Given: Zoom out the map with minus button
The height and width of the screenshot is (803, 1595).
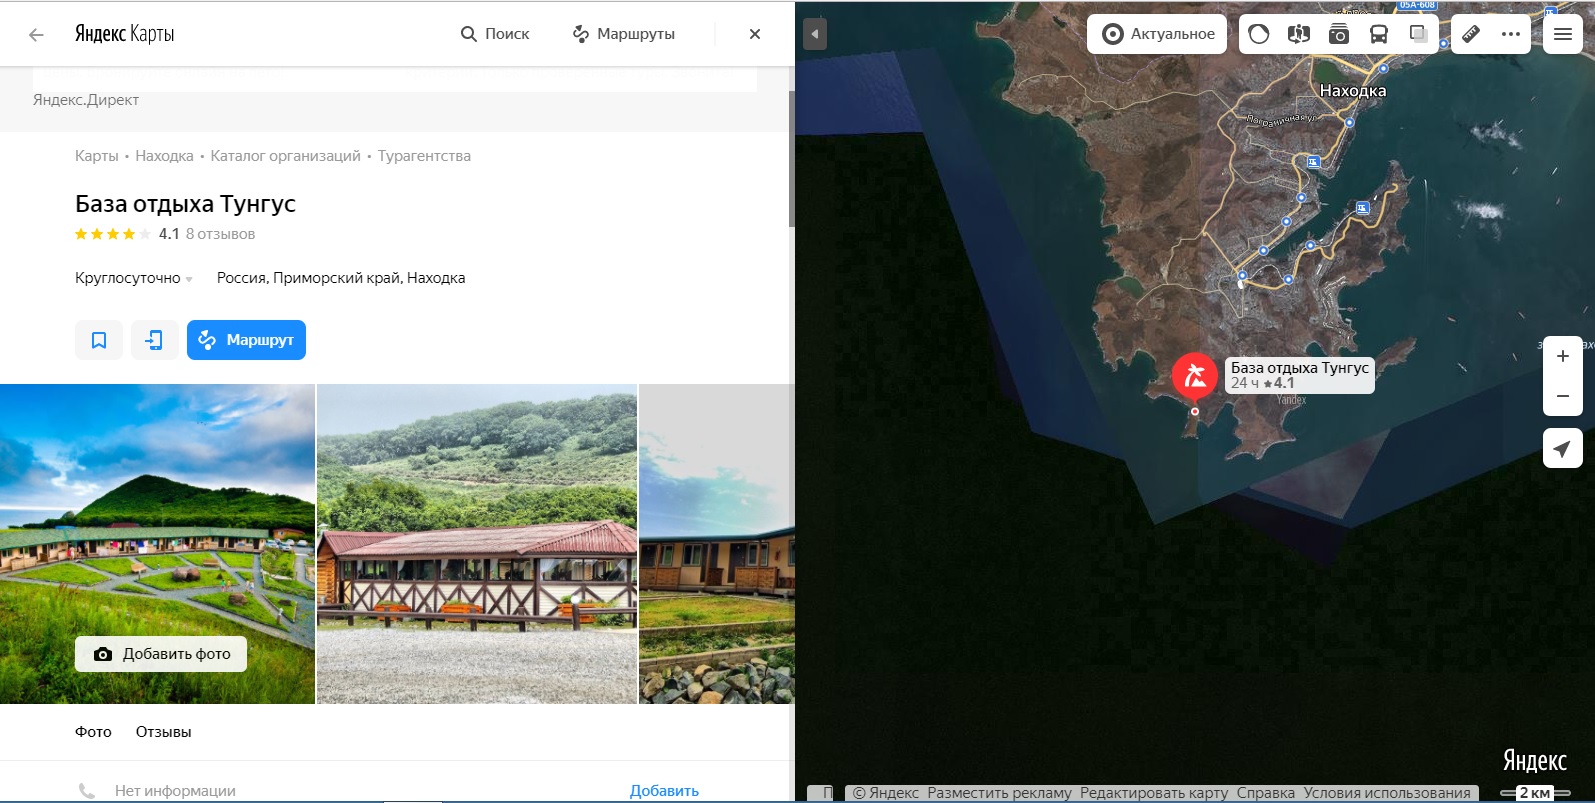Looking at the screenshot, I should 1563,396.
